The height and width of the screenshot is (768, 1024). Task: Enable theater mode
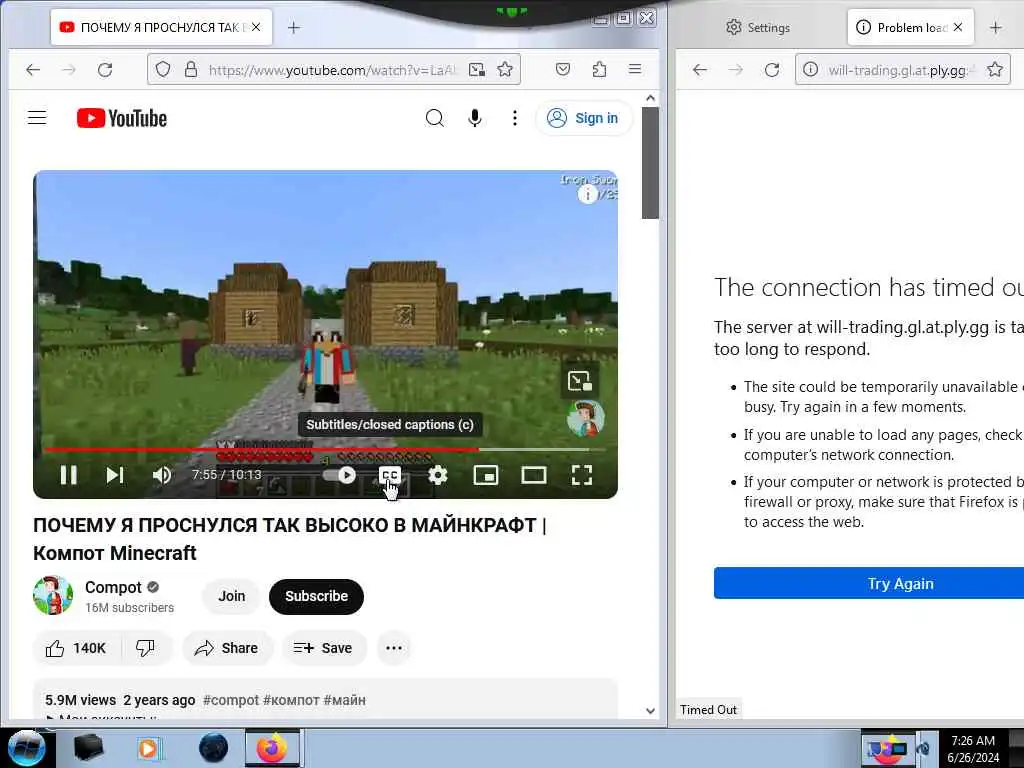point(534,475)
